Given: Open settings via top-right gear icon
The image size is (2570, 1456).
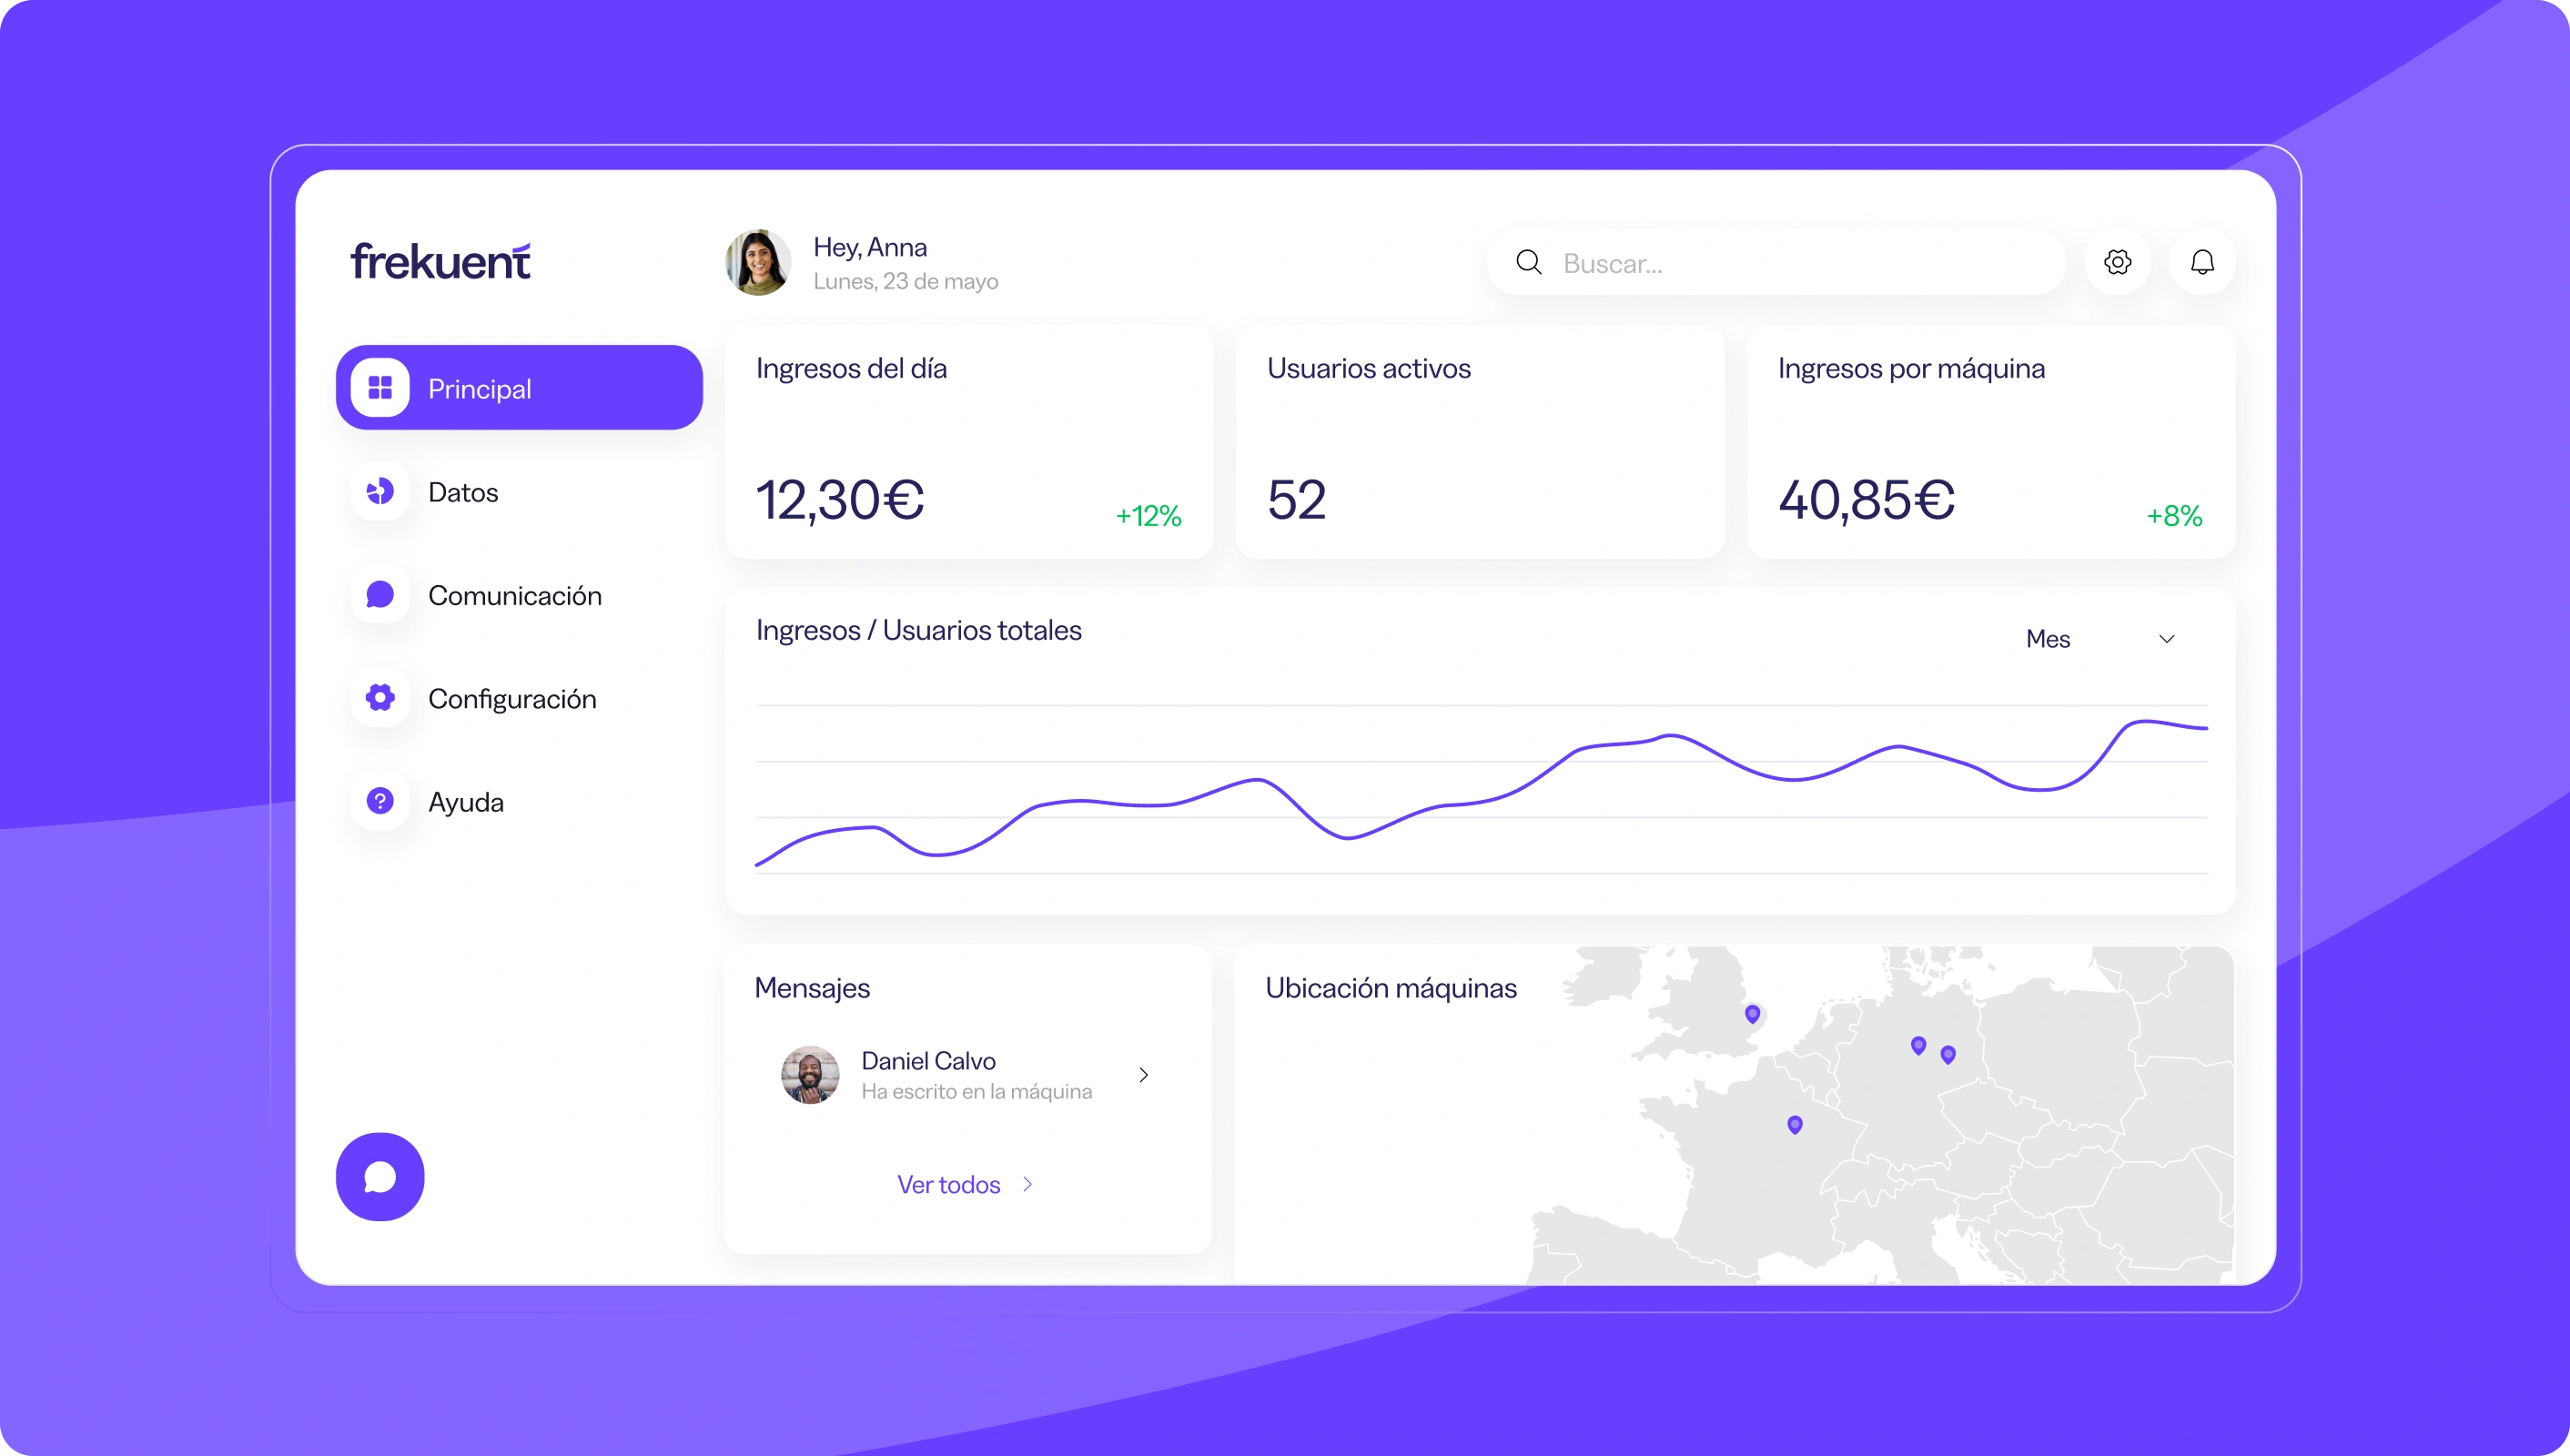Looking at the screenshot, I should tap(2117, 262).
